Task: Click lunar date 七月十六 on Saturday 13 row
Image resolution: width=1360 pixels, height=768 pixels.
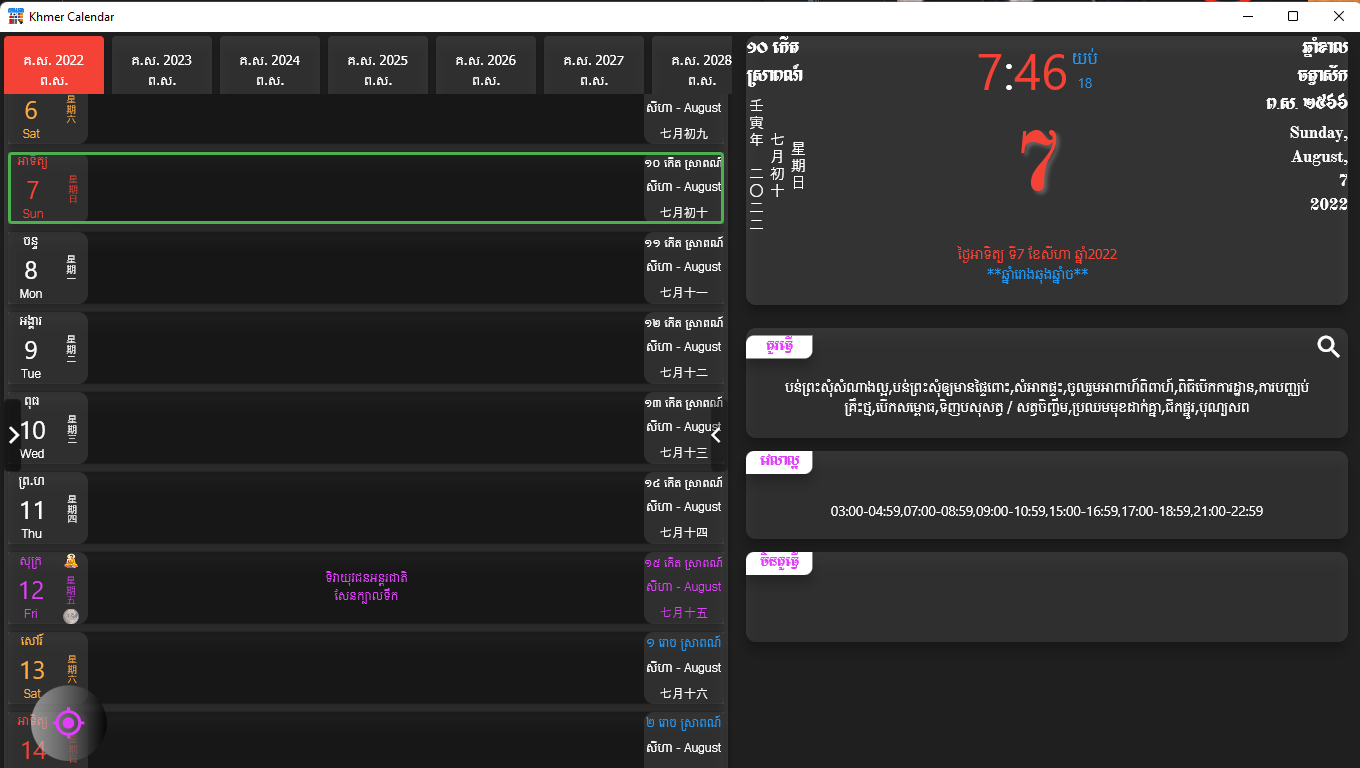Action: coord(684,692)
